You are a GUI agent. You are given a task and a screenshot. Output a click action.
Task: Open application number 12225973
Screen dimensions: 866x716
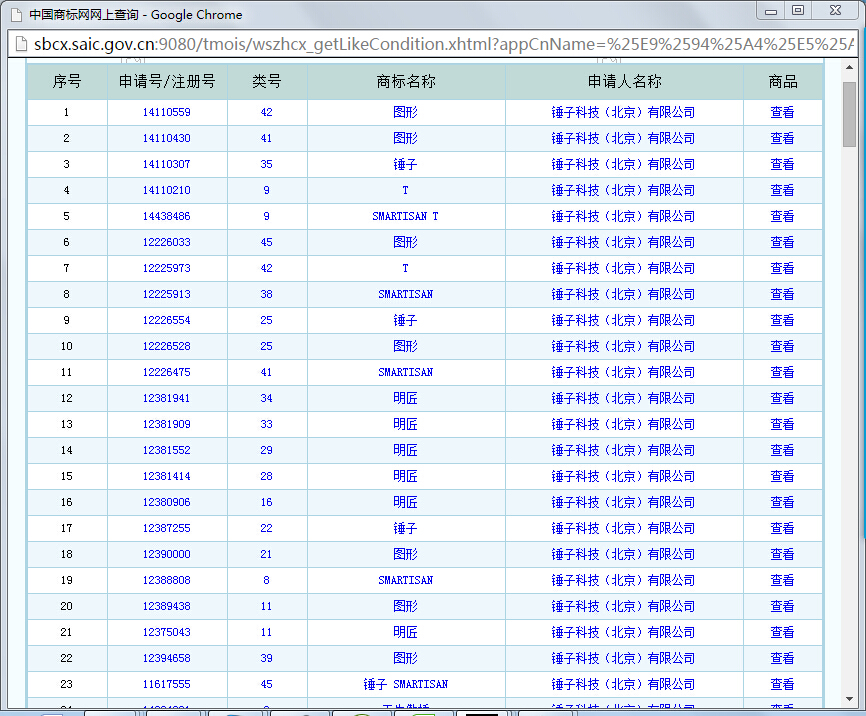(x=167, y=268)
